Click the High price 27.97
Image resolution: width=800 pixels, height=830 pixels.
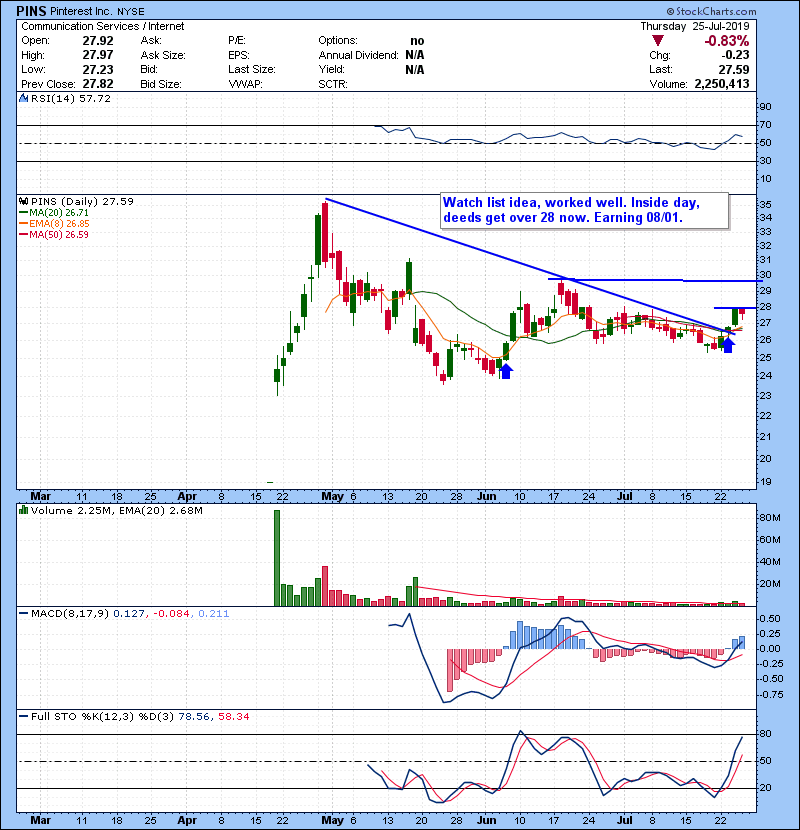(x=97, y=55)
